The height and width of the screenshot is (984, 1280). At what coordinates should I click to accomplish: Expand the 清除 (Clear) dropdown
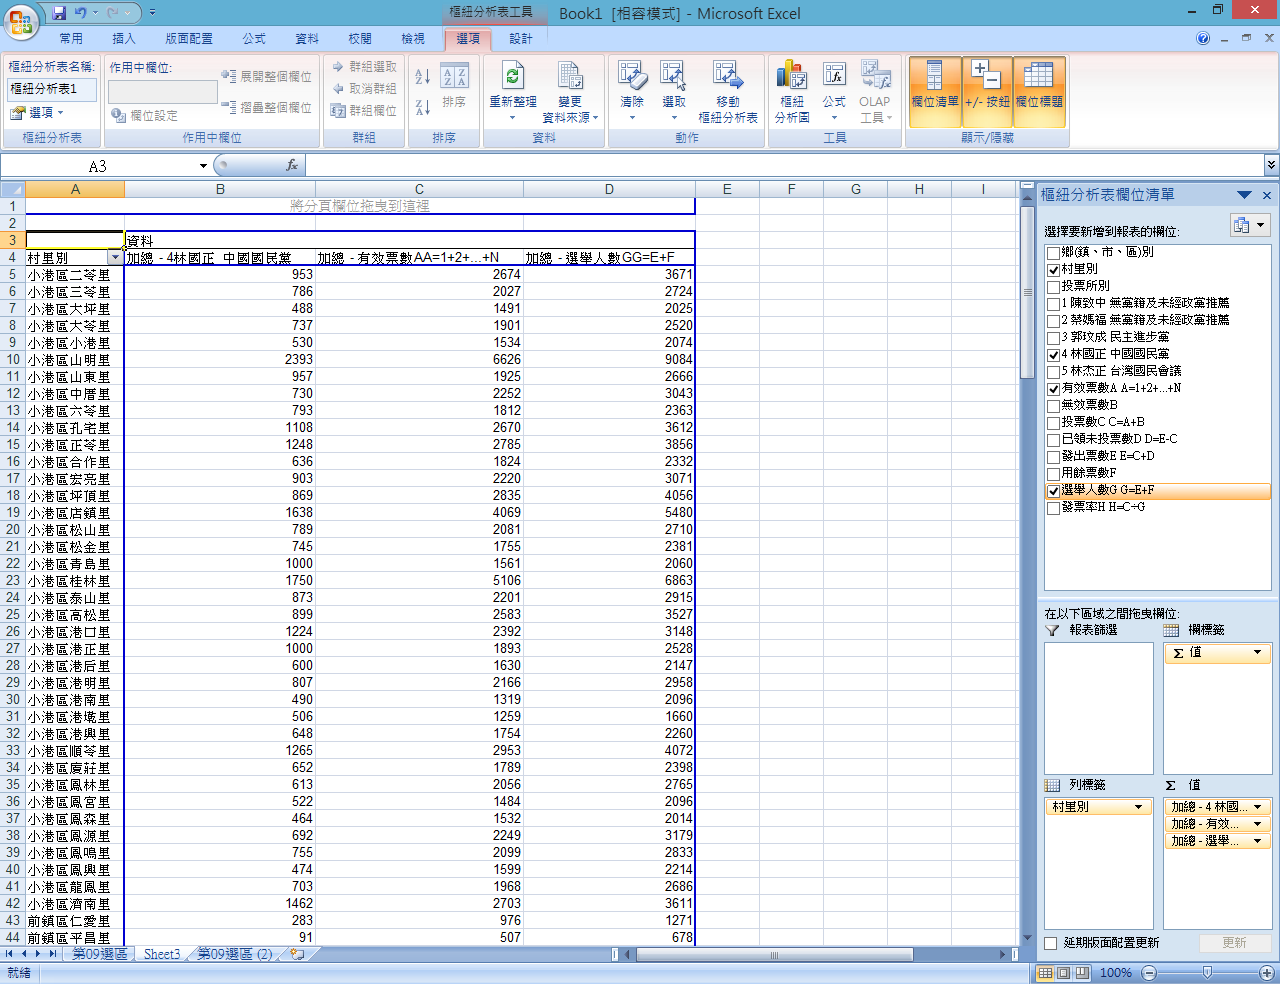pos(631,117)
